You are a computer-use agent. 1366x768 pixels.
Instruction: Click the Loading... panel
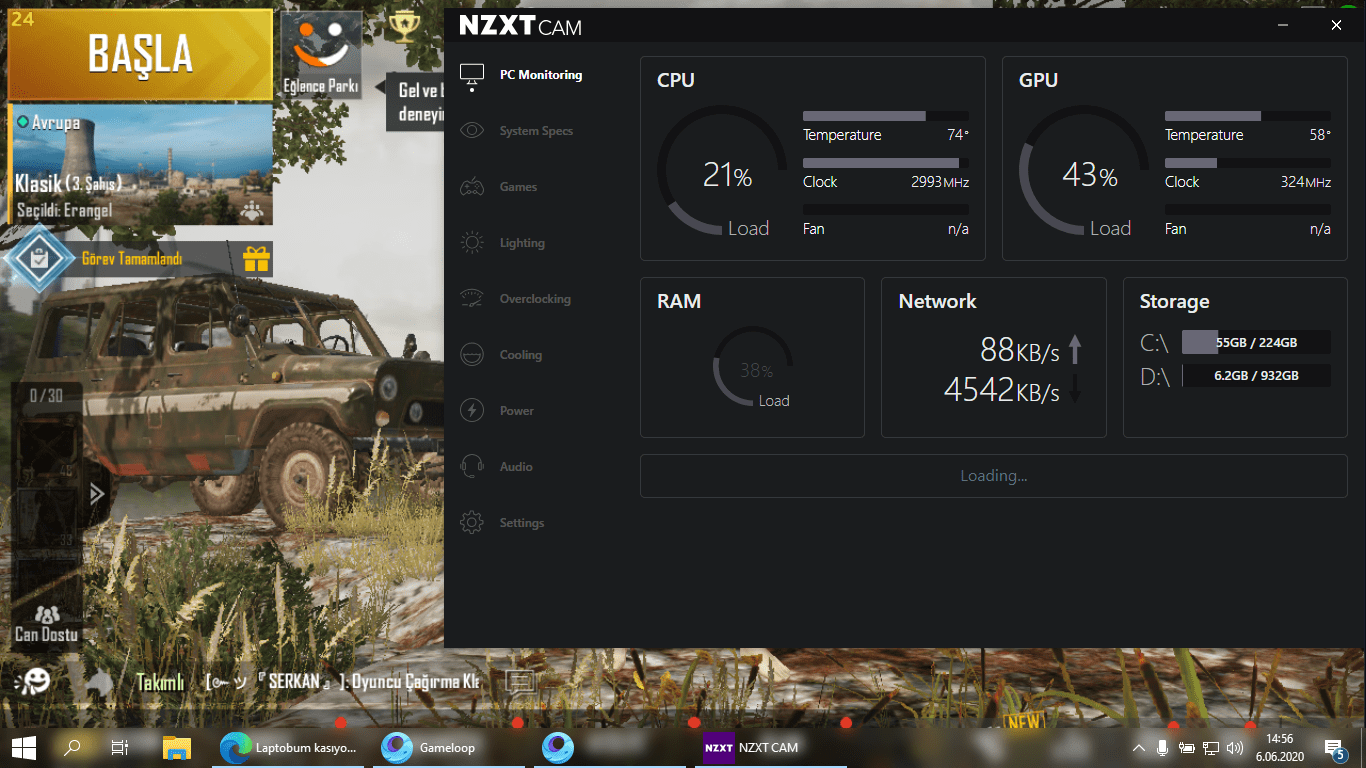pyautogui.click(x=994, y=476)
